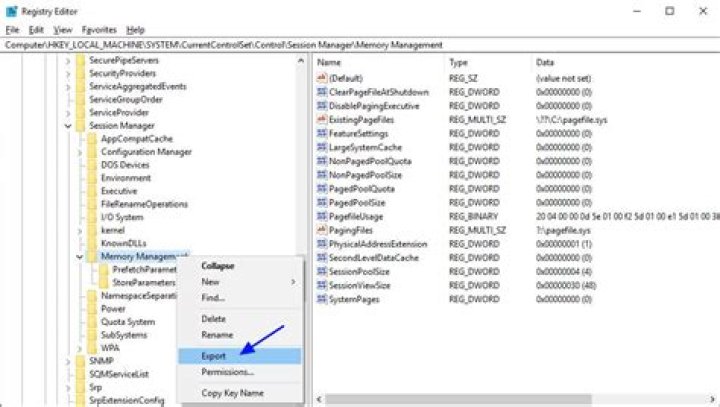Expand the SNMP key node
This screenshot has height=407, width=720.
pos(68,361)
